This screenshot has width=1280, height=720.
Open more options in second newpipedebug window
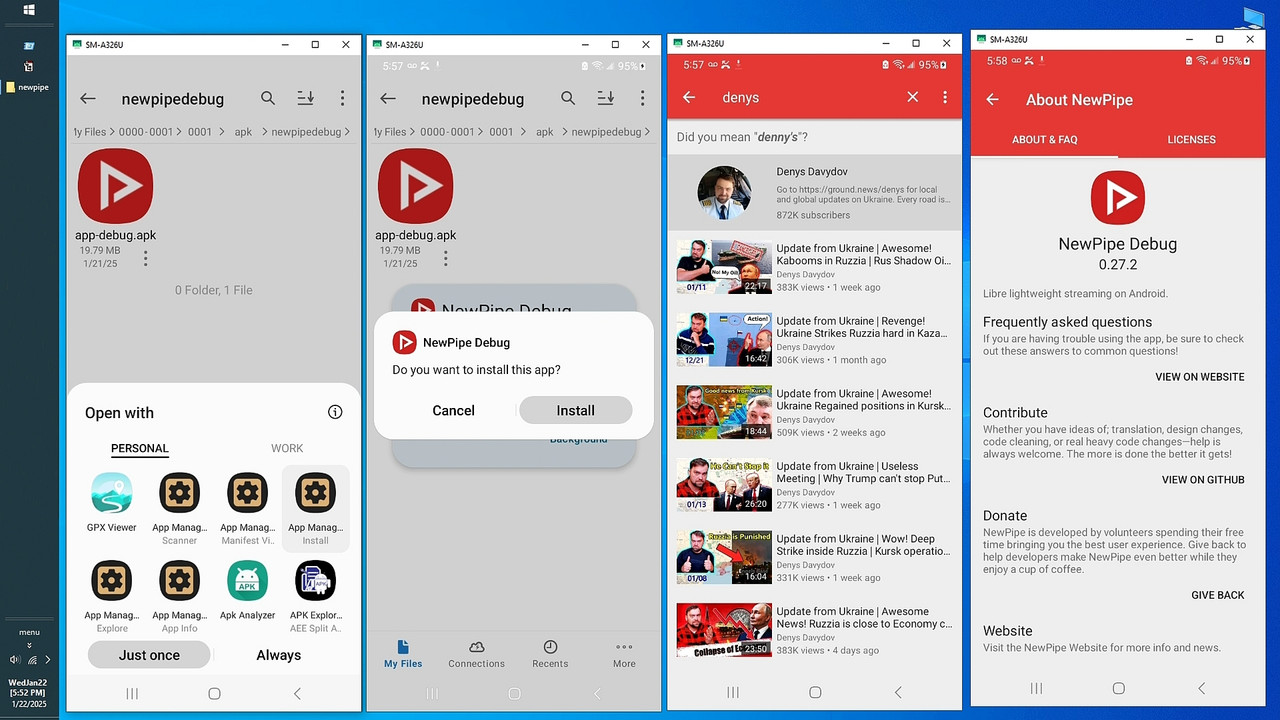(x=642, y=98)
